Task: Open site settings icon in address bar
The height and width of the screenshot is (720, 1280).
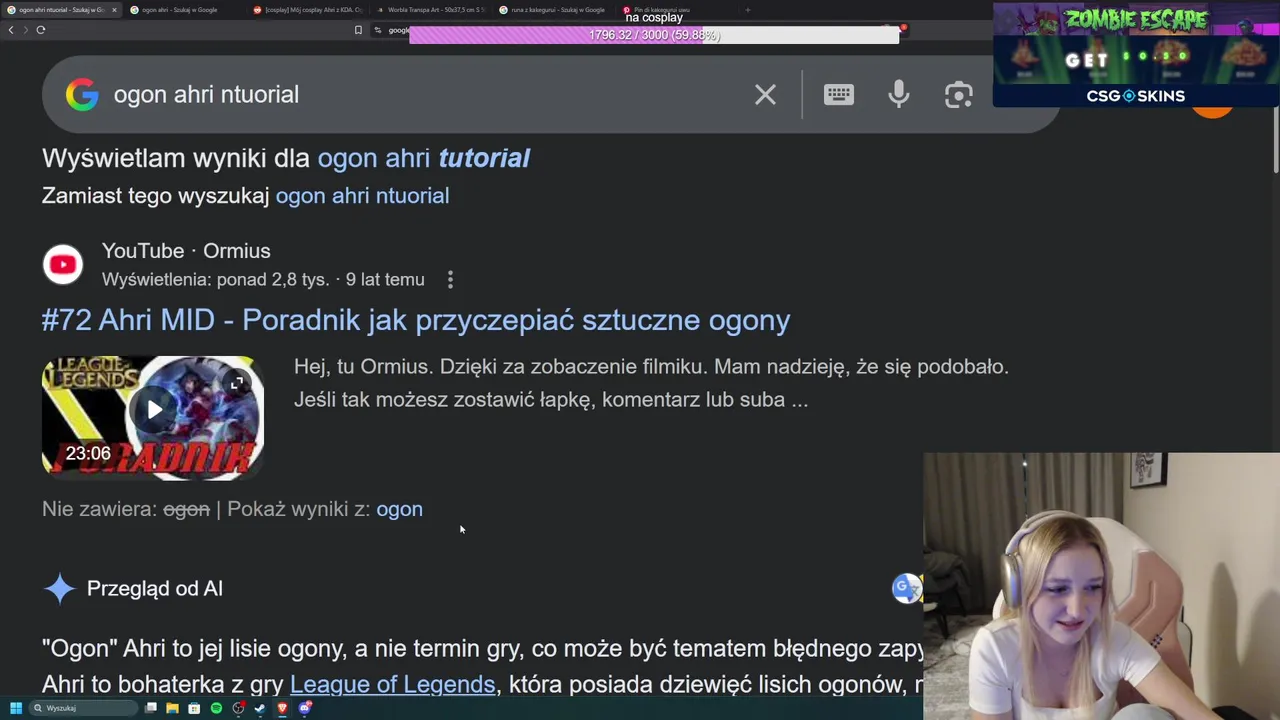Action: [x=378, y=30]
